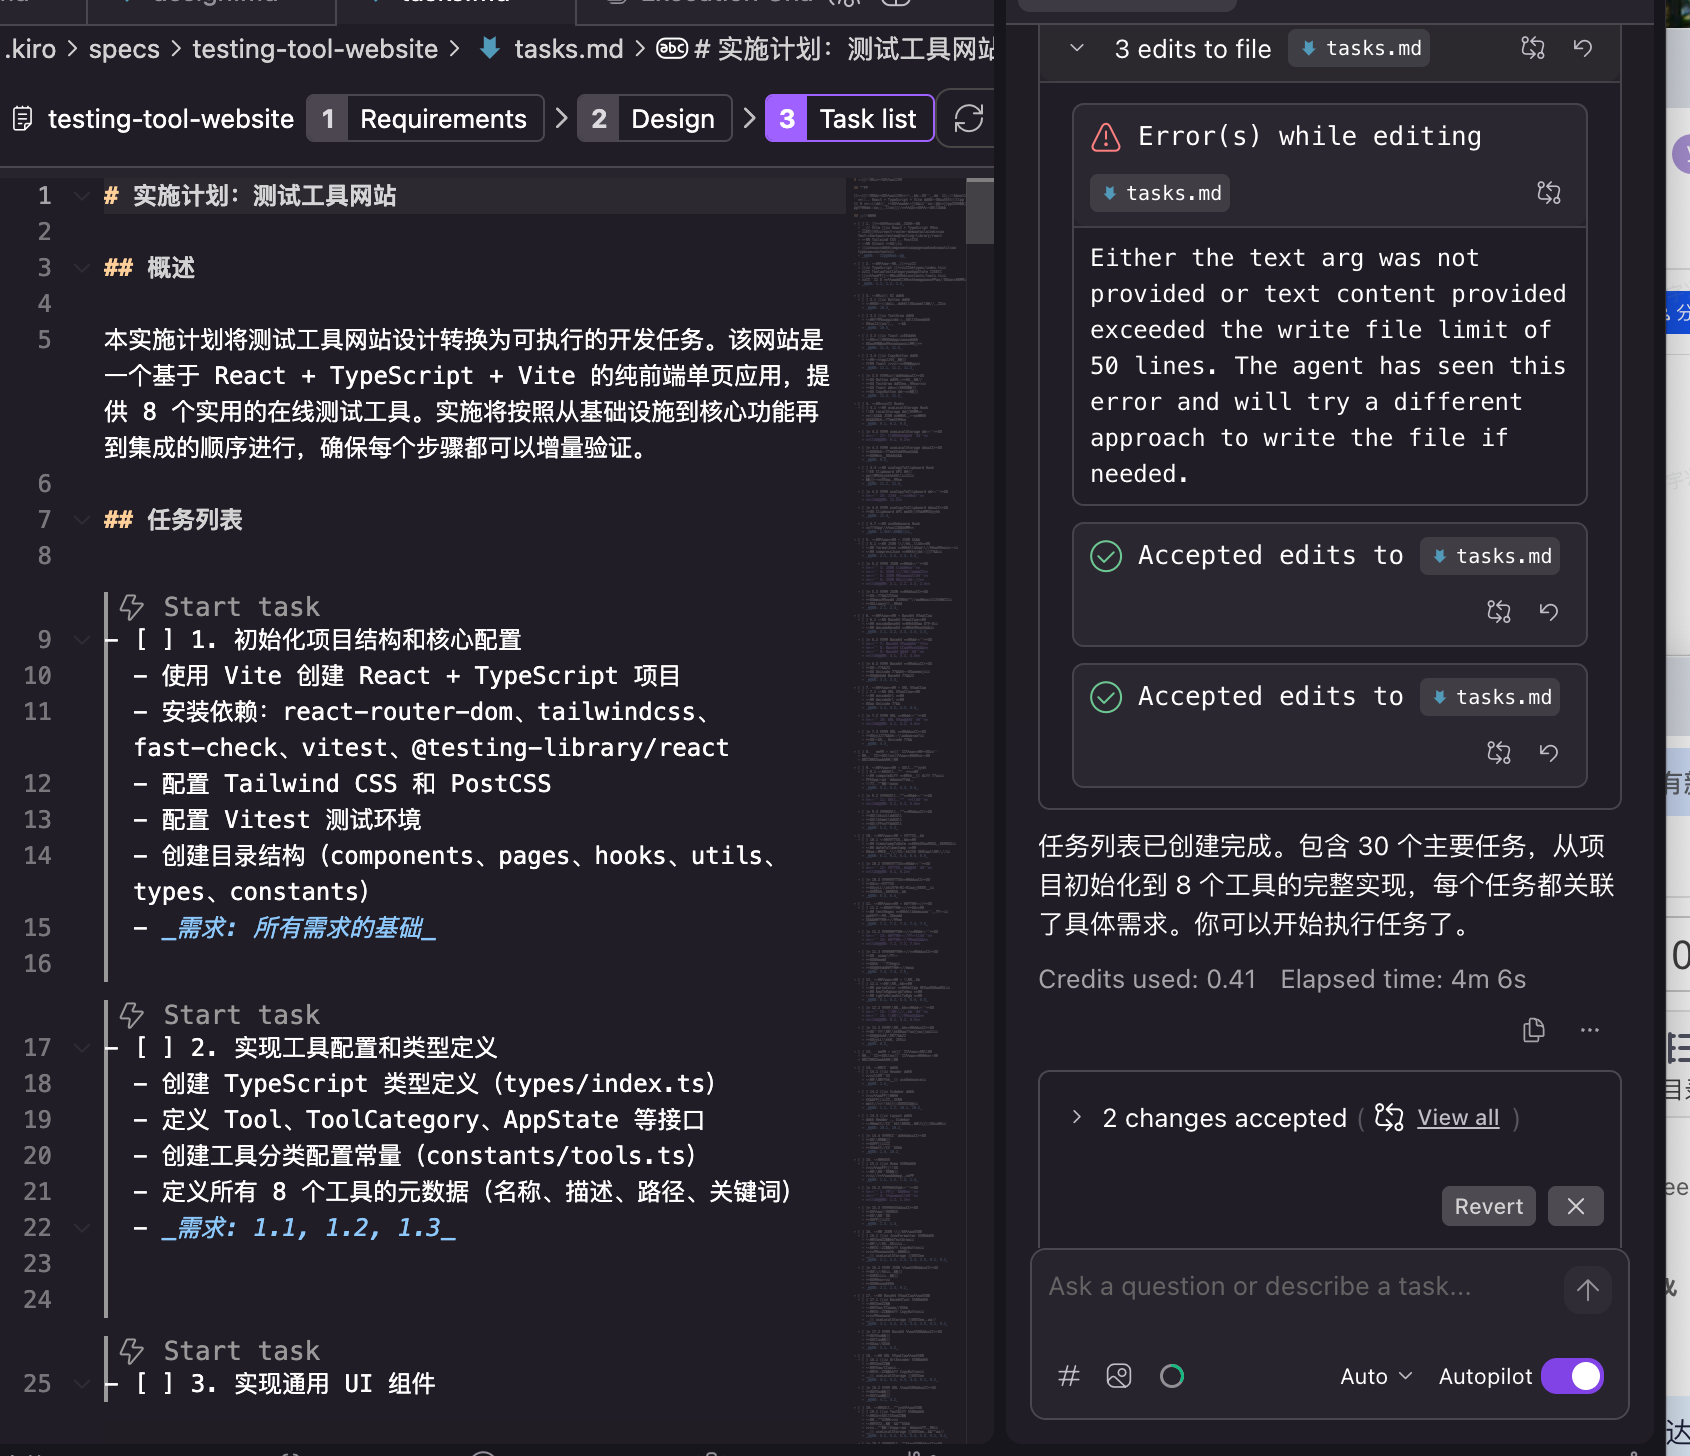This screenshot has height=1456, width=1690.
Task: Click the image attachment icon in chat input
Action: click(1118, 1376)
